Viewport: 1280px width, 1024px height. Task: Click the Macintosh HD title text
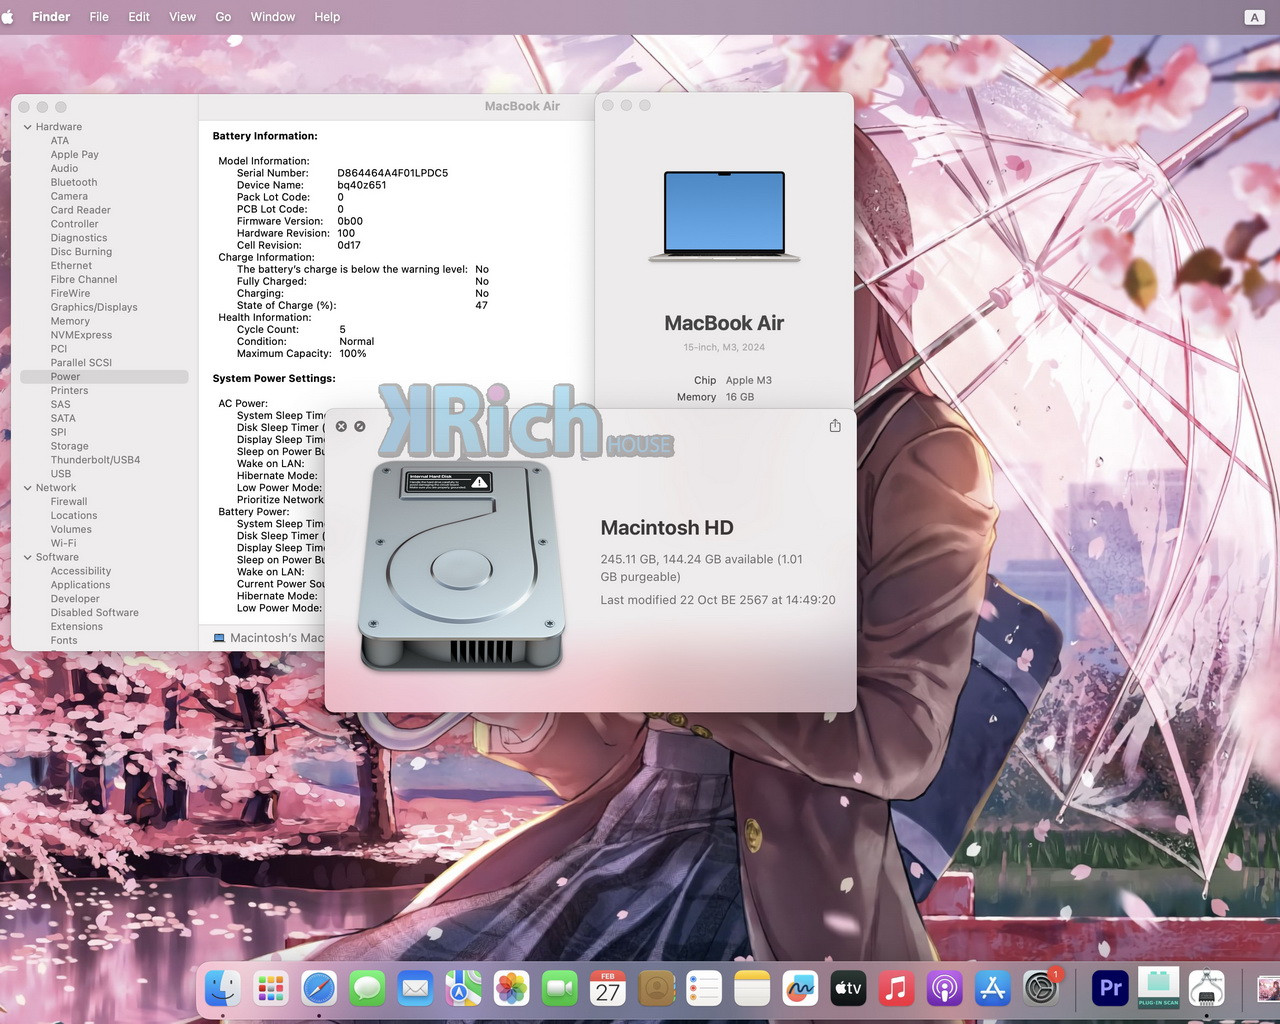click(x=667, y=528)
